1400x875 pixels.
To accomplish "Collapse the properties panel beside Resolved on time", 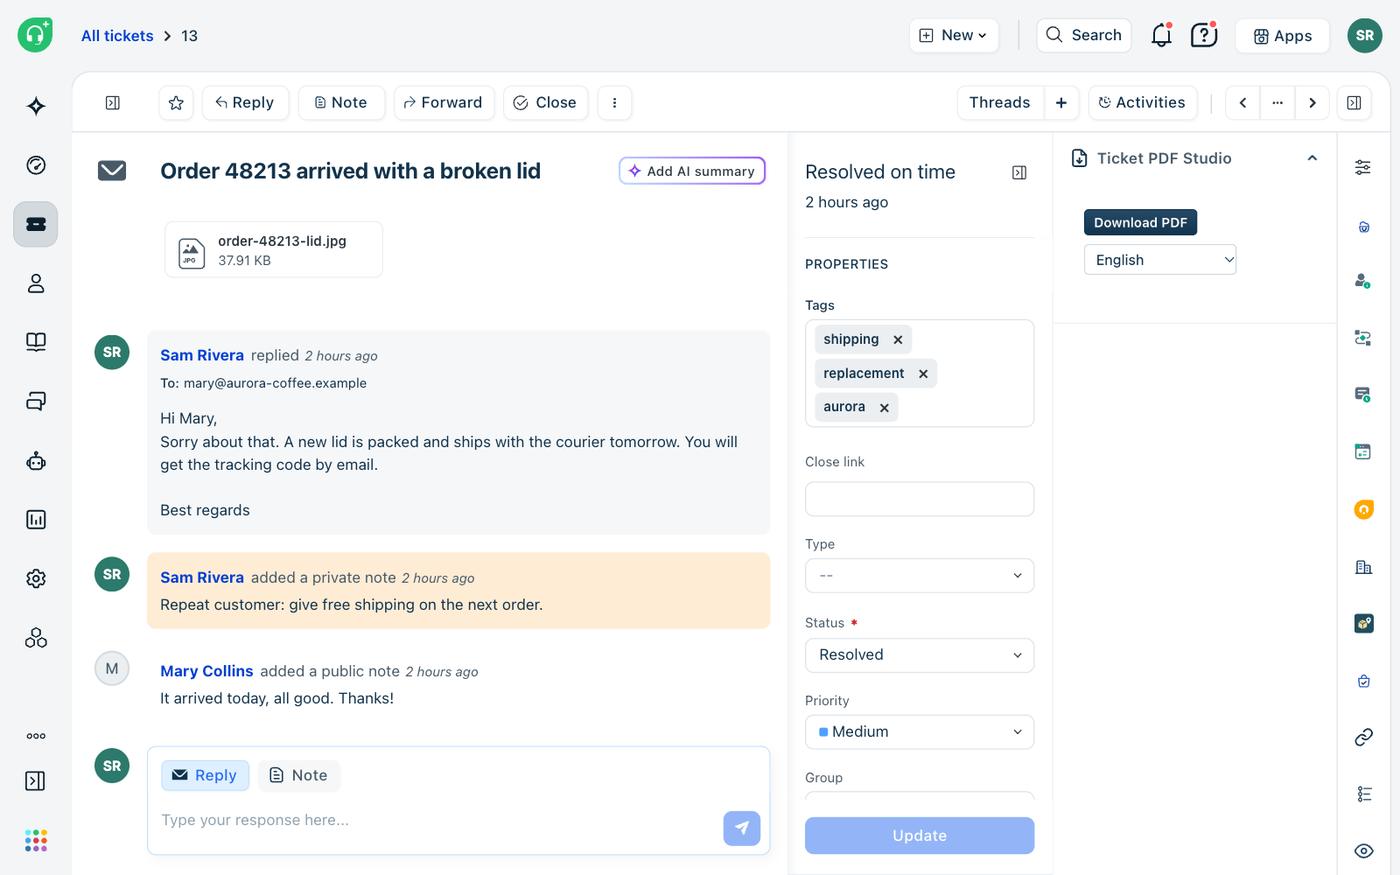I will coord(1019,173).
